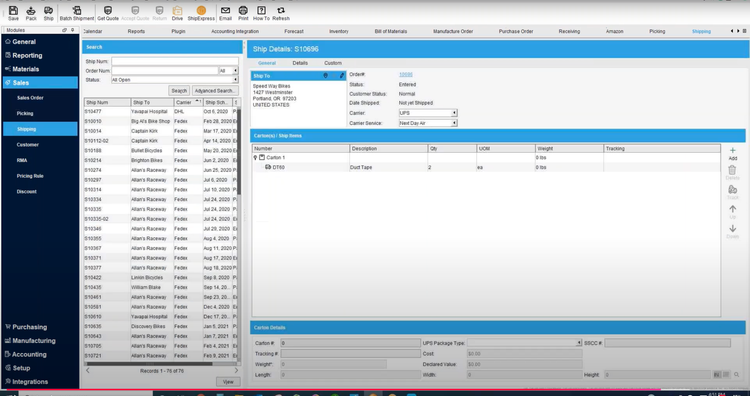
Task: Click the Ship Num search input field
Action: pos(175,62)
